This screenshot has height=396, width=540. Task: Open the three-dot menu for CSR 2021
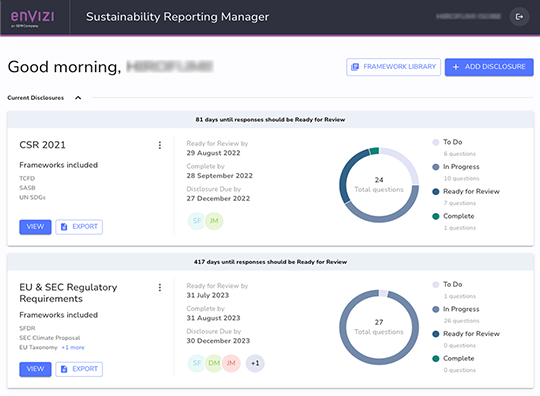(160, 145)
